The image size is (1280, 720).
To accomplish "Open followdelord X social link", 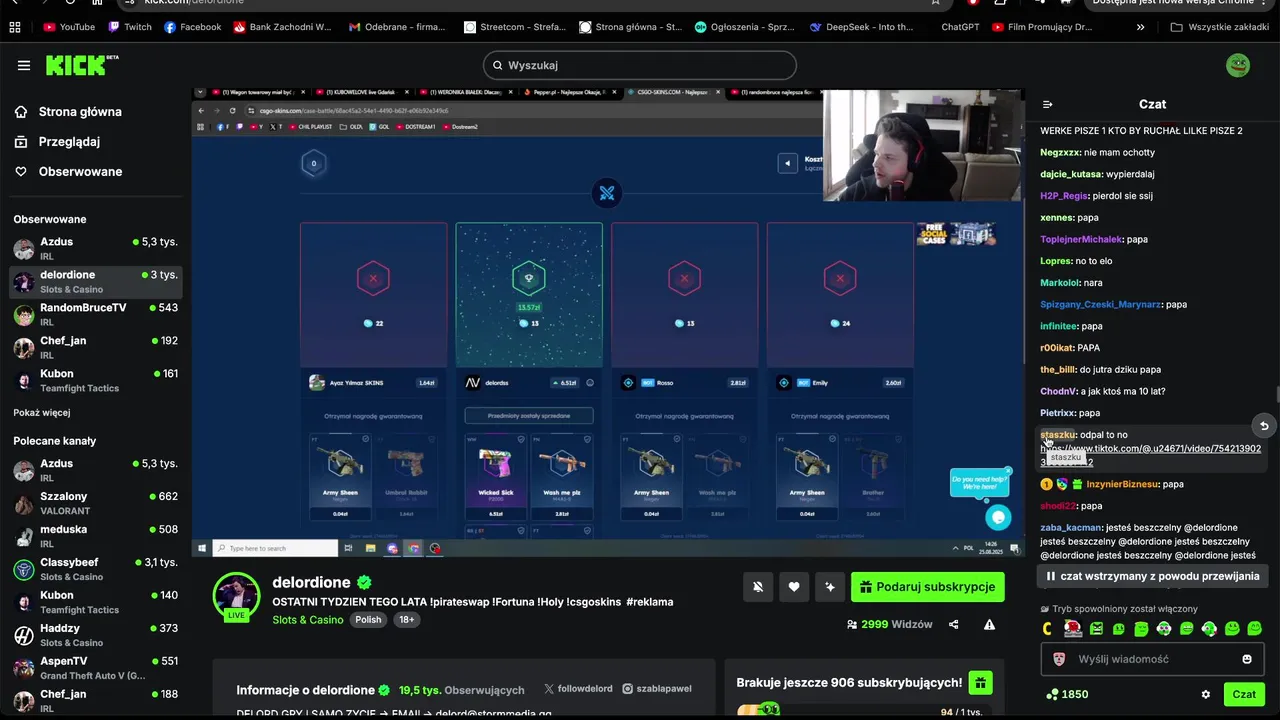I will [578, 689].
